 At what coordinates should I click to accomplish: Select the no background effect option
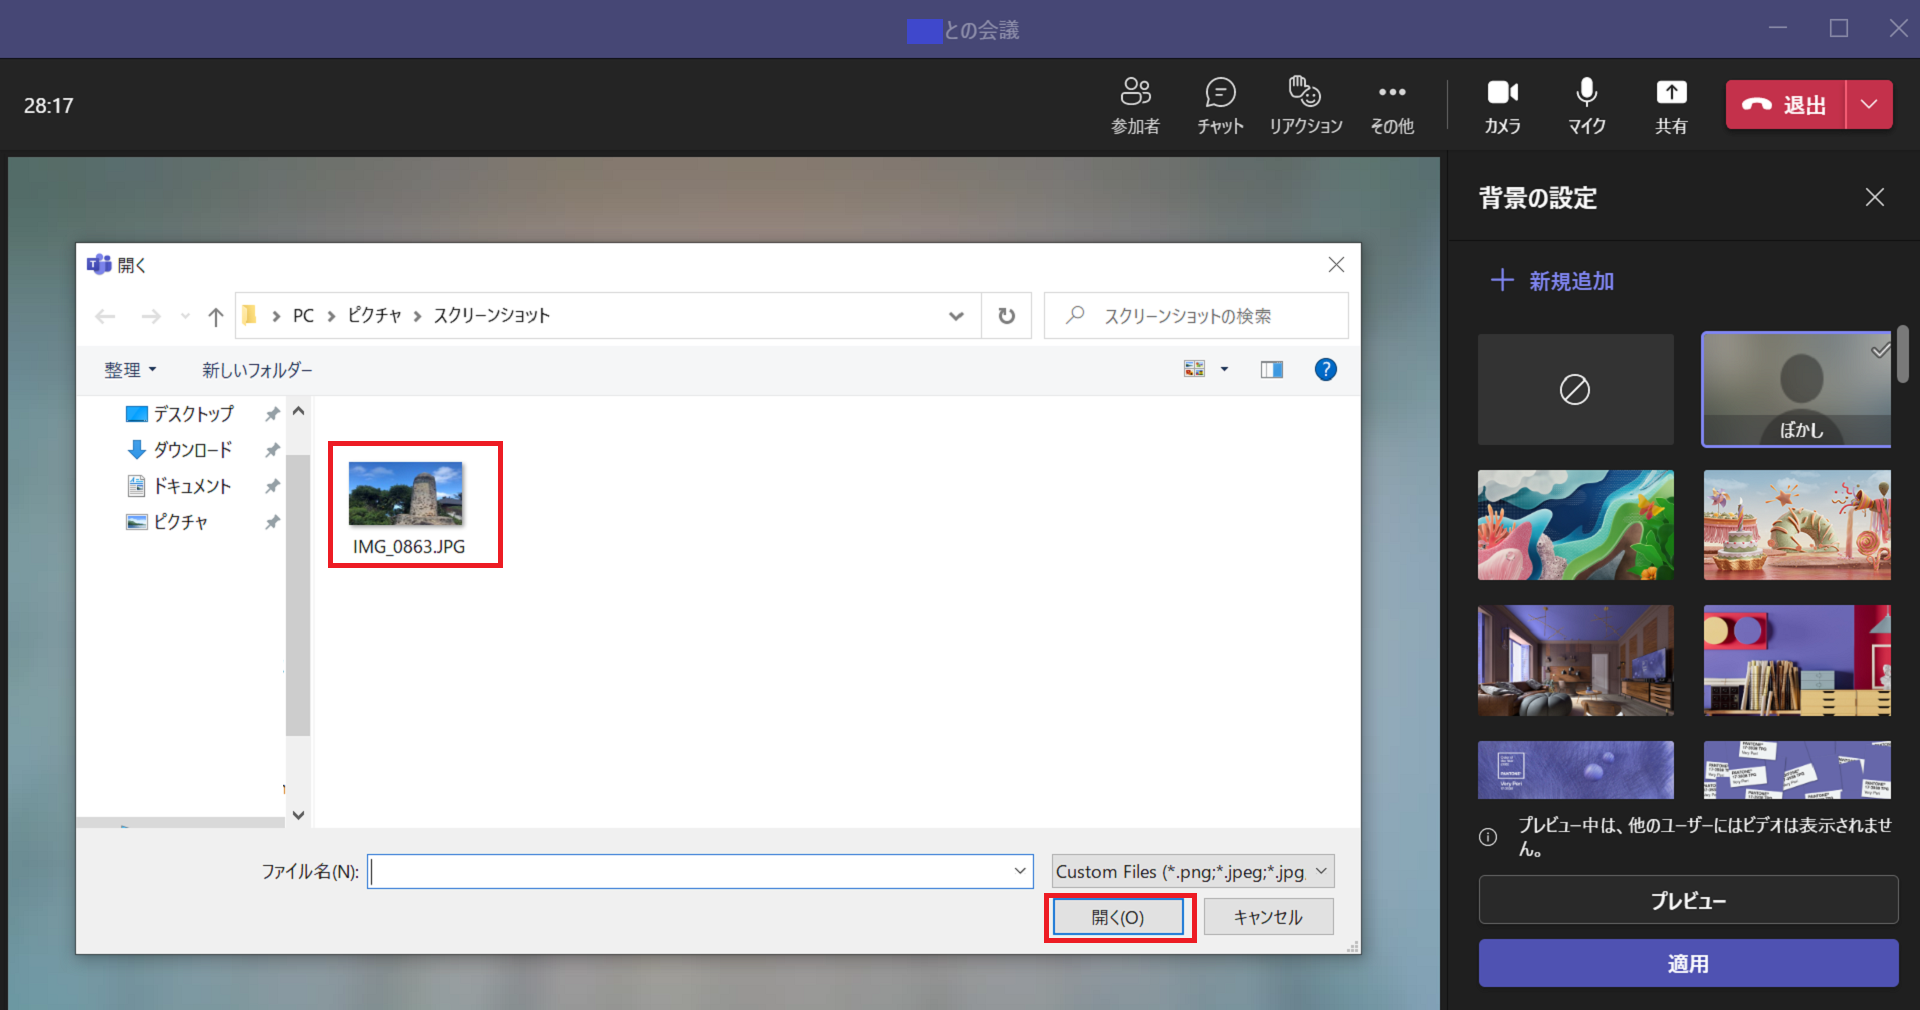[x=1575, y=390]
